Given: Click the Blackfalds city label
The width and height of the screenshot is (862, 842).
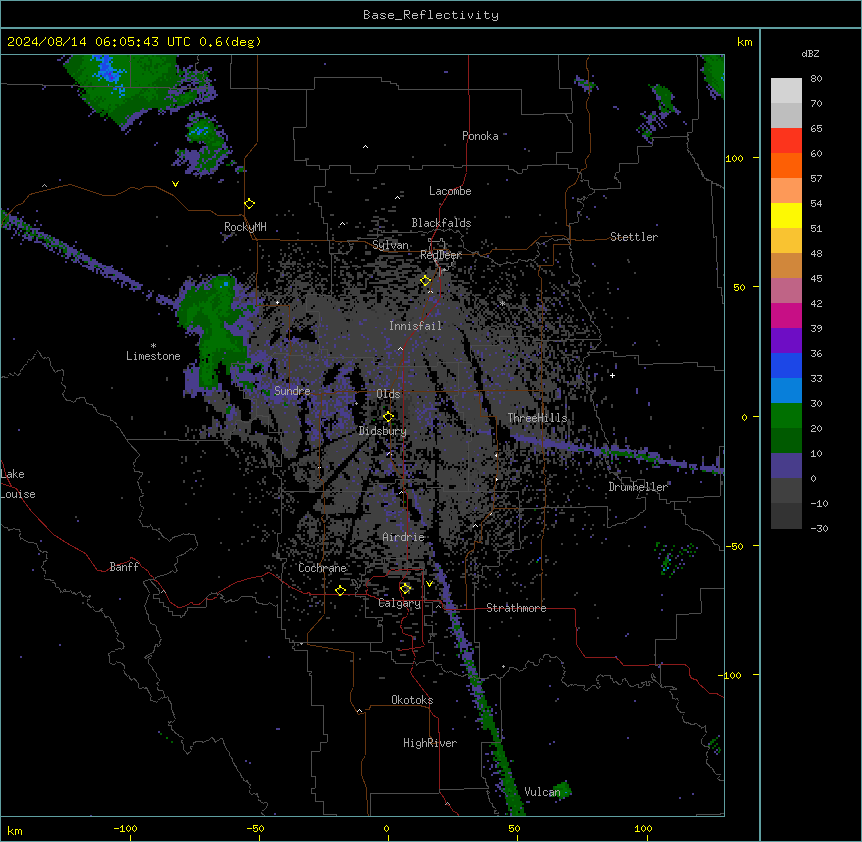Looking at the screenshot, I should coord(441,223).
